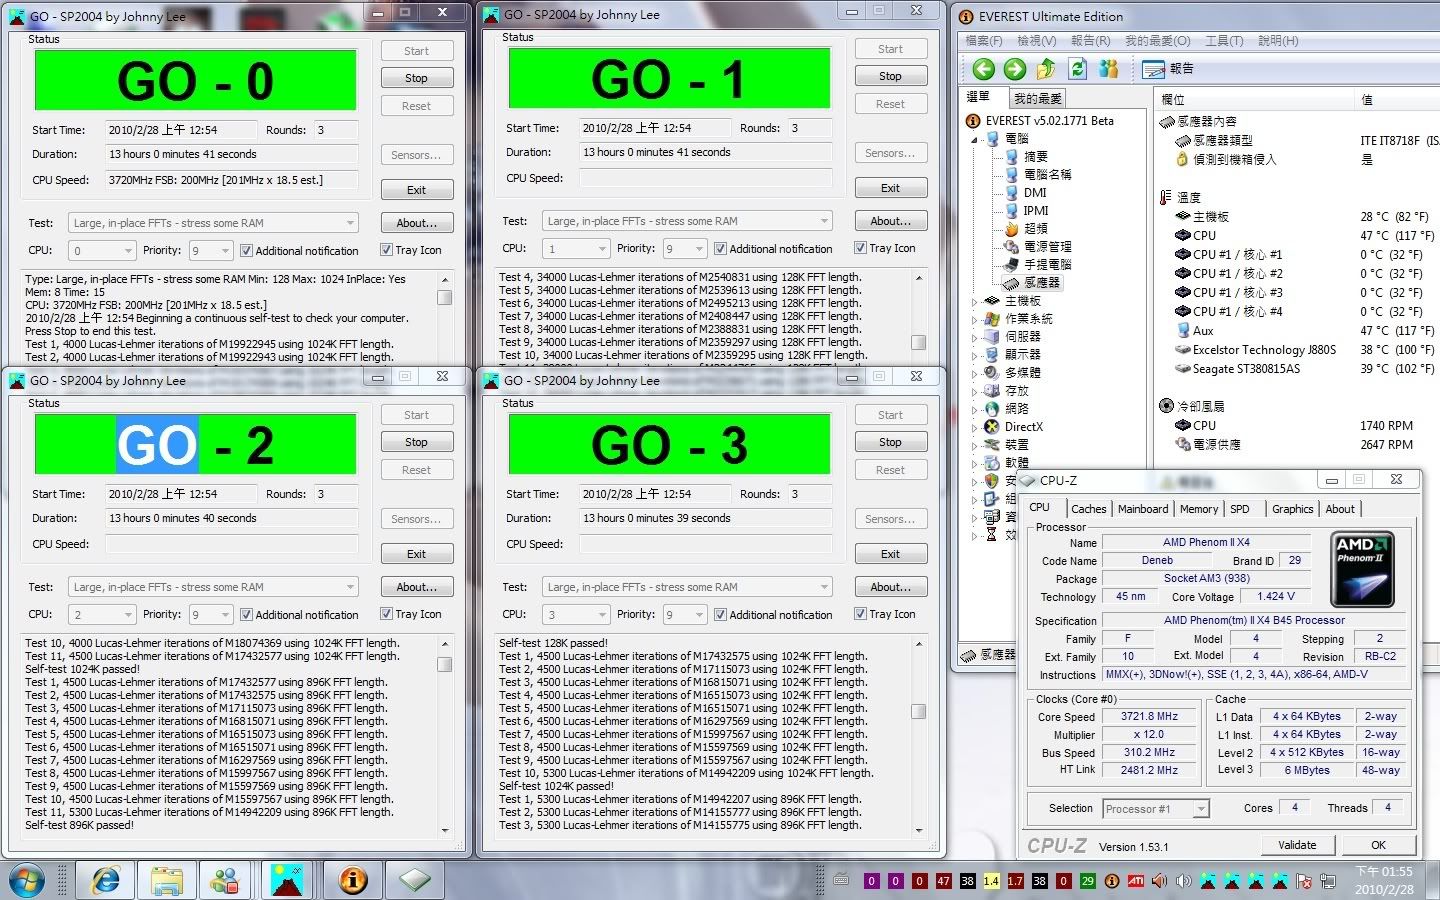This screenshot has height=900, width=1440.
Task: Go back using EVEREST green back arrow
Action: 984,68
